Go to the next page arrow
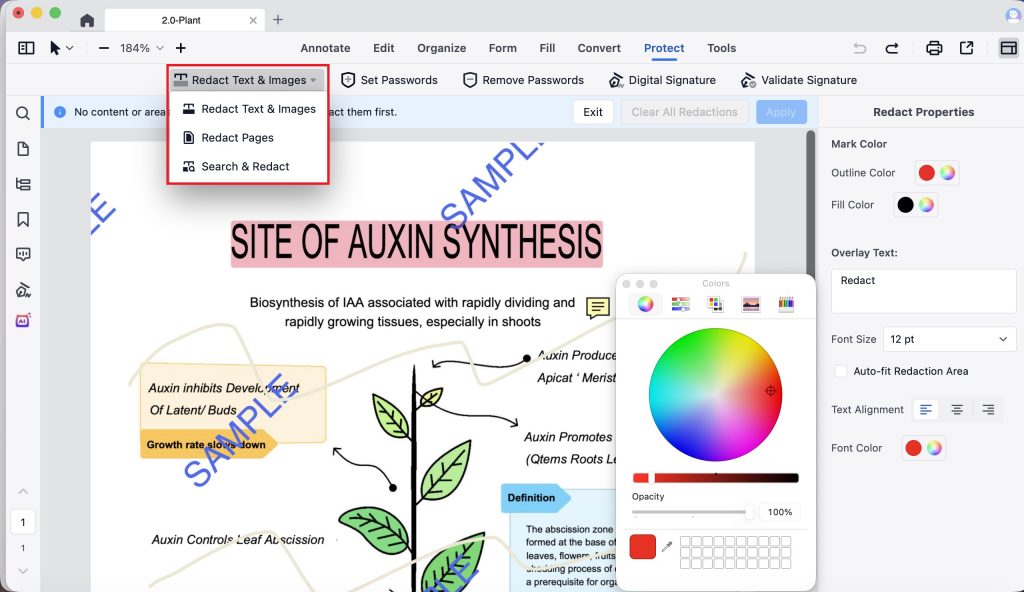1024x592 pixels. coord(23,571)
